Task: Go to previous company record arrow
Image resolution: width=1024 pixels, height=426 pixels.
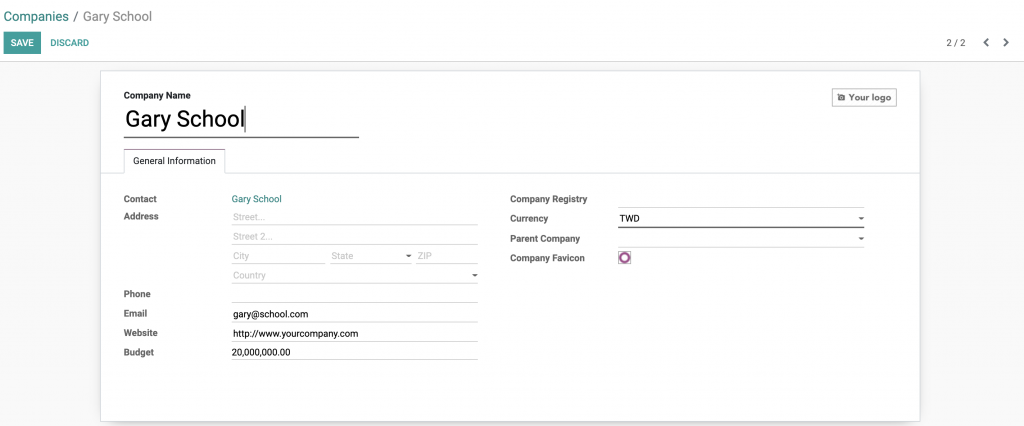Action: [986, 43]
